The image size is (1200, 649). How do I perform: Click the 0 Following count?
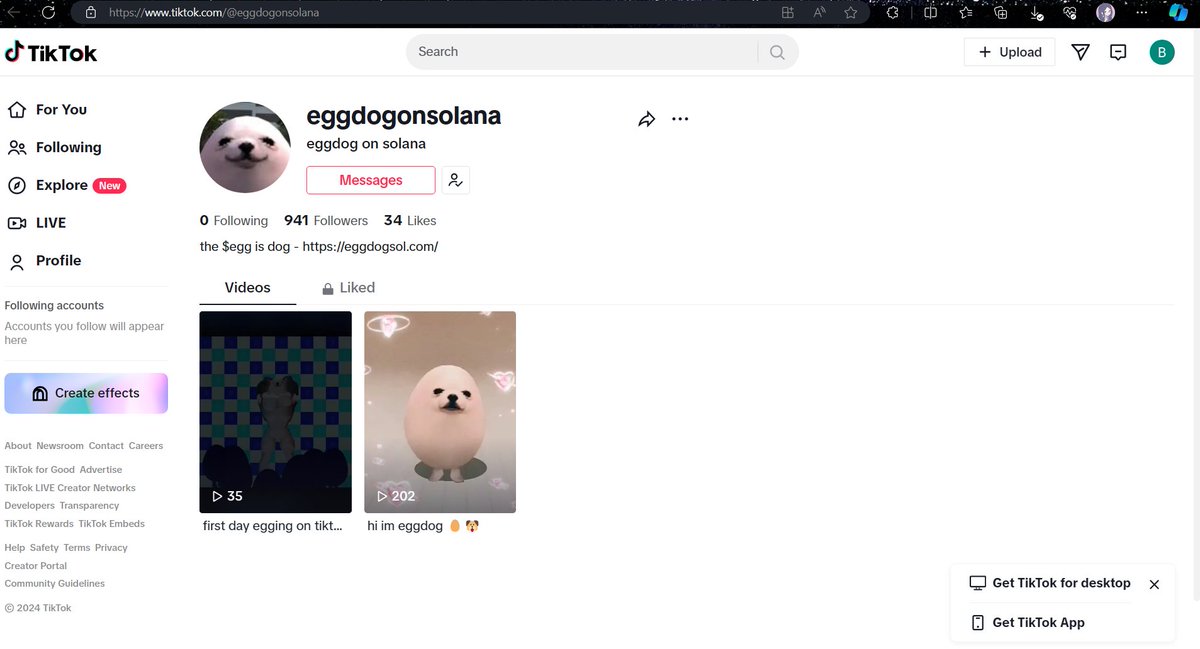pos(234,220)
